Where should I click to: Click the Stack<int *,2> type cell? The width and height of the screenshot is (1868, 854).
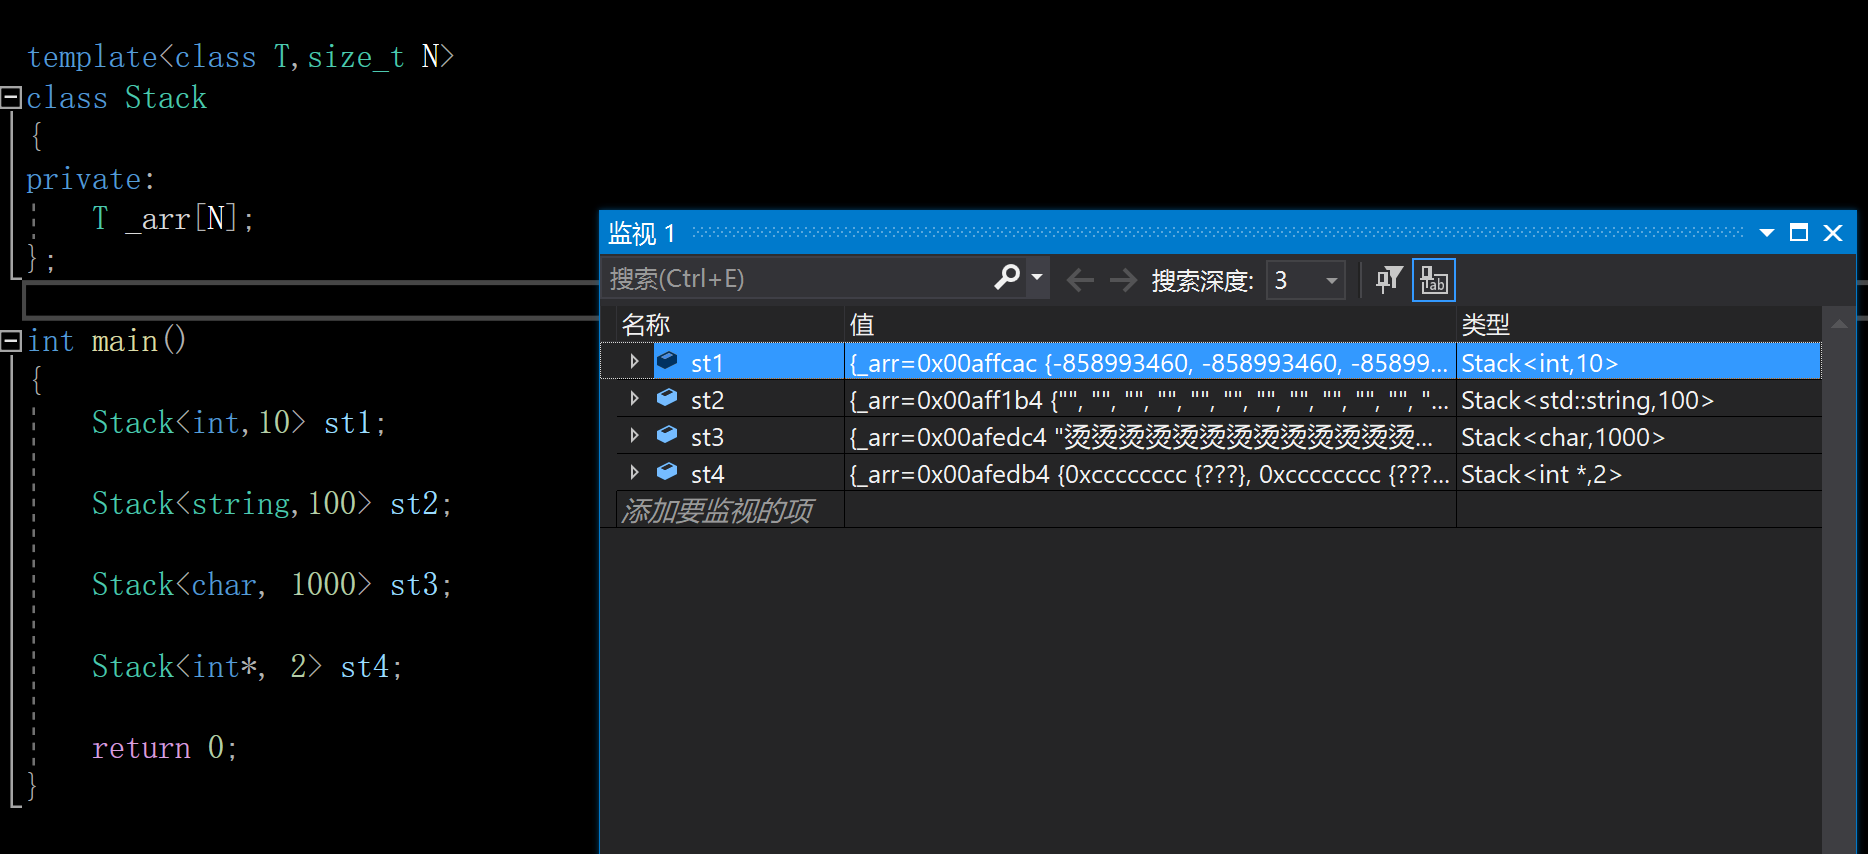[x=1638, y=473]
